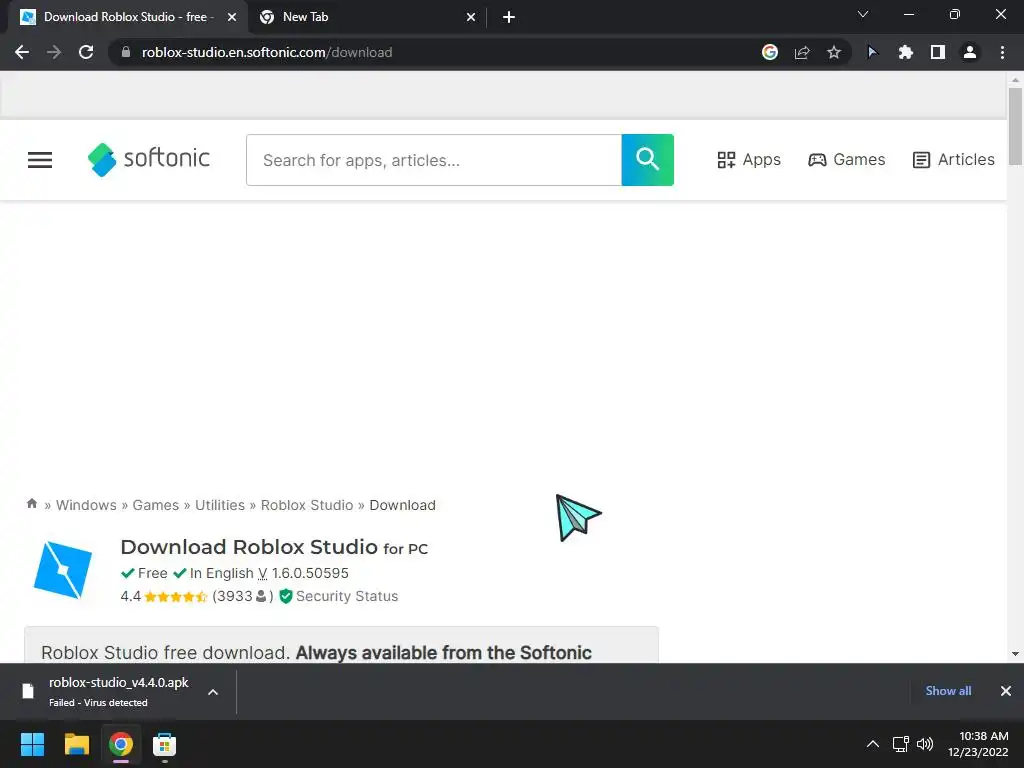Click the star rating 4.4

[x=164, y=596]
